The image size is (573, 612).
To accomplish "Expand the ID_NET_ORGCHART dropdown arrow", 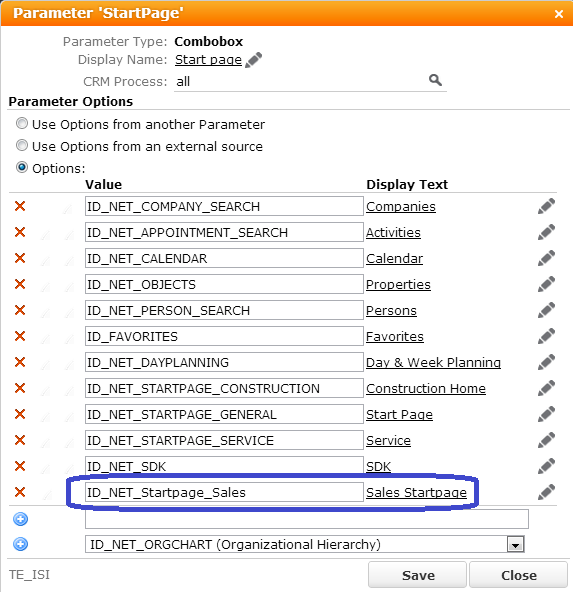I will [515, 544].
